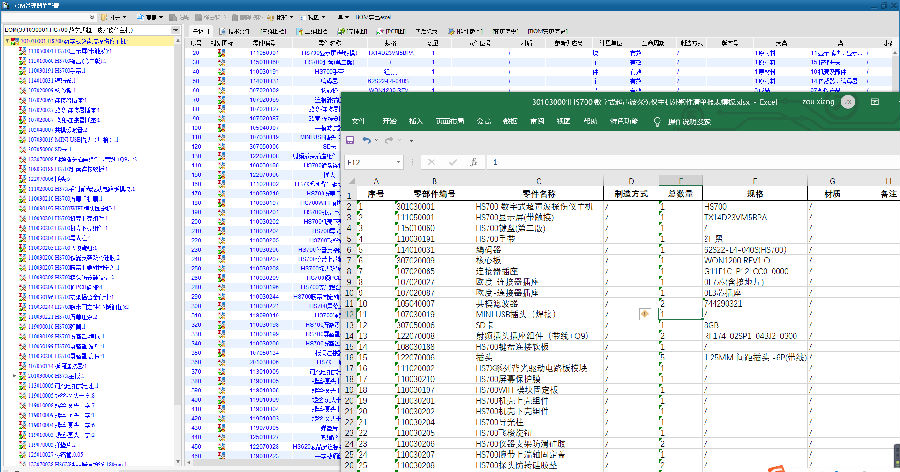Open the 插入 ribbon tab
This screenshot has width=900, height=472.
point(415,121)
